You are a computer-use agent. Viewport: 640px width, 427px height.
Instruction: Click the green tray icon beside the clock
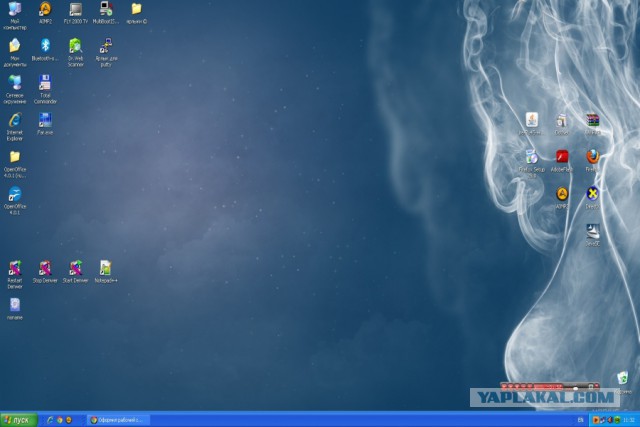point(618,420)
